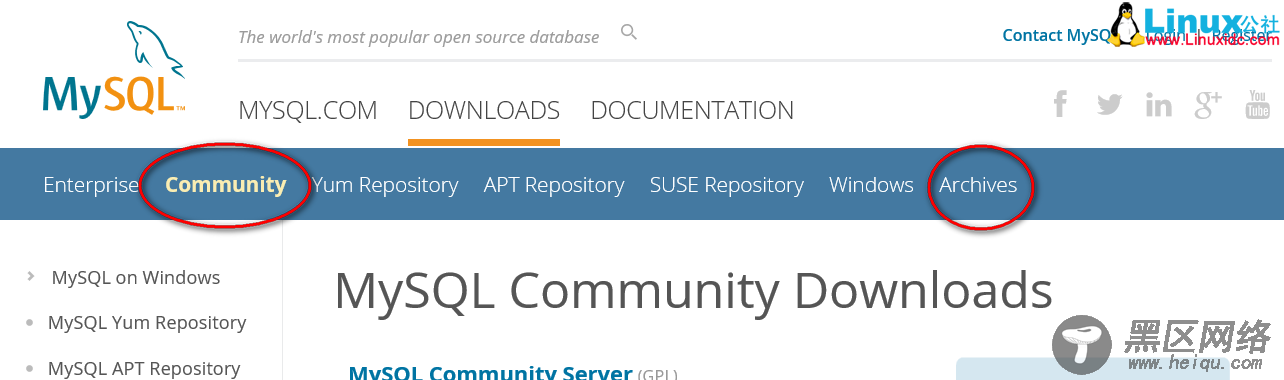Open MySQL Yum Repository sidebar link
The width and height of the screenshot is (1284, 380).
147,322
